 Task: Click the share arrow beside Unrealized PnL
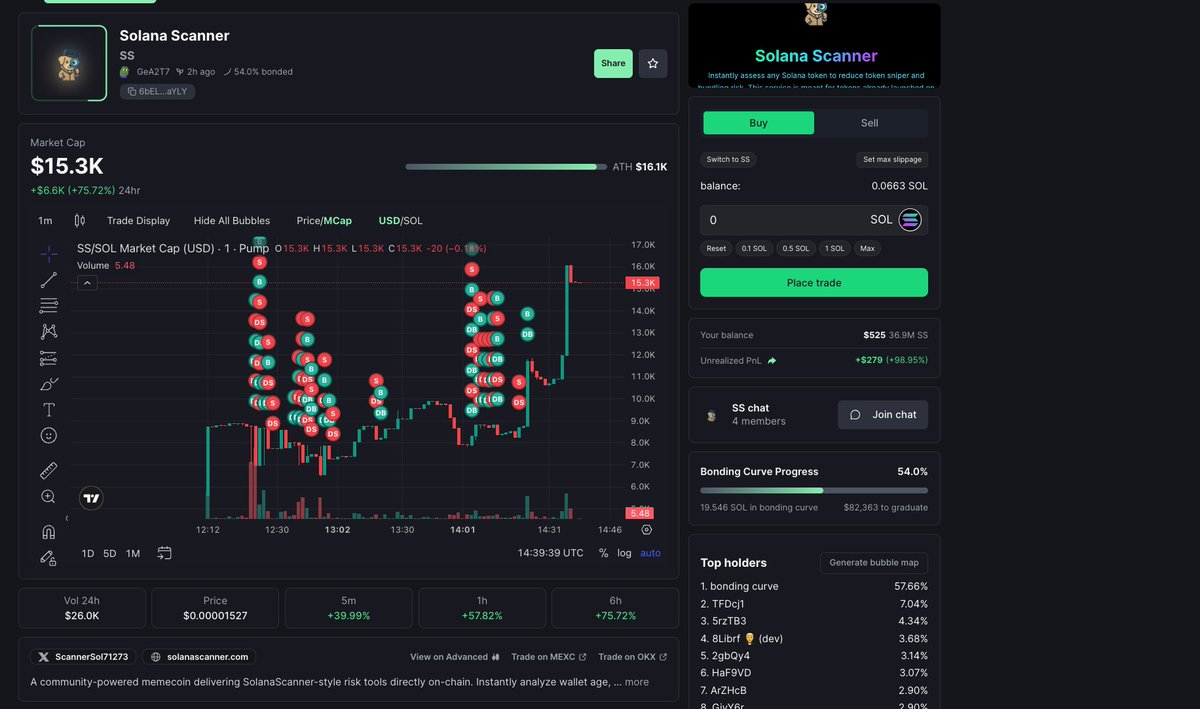(x=772, y=360)
